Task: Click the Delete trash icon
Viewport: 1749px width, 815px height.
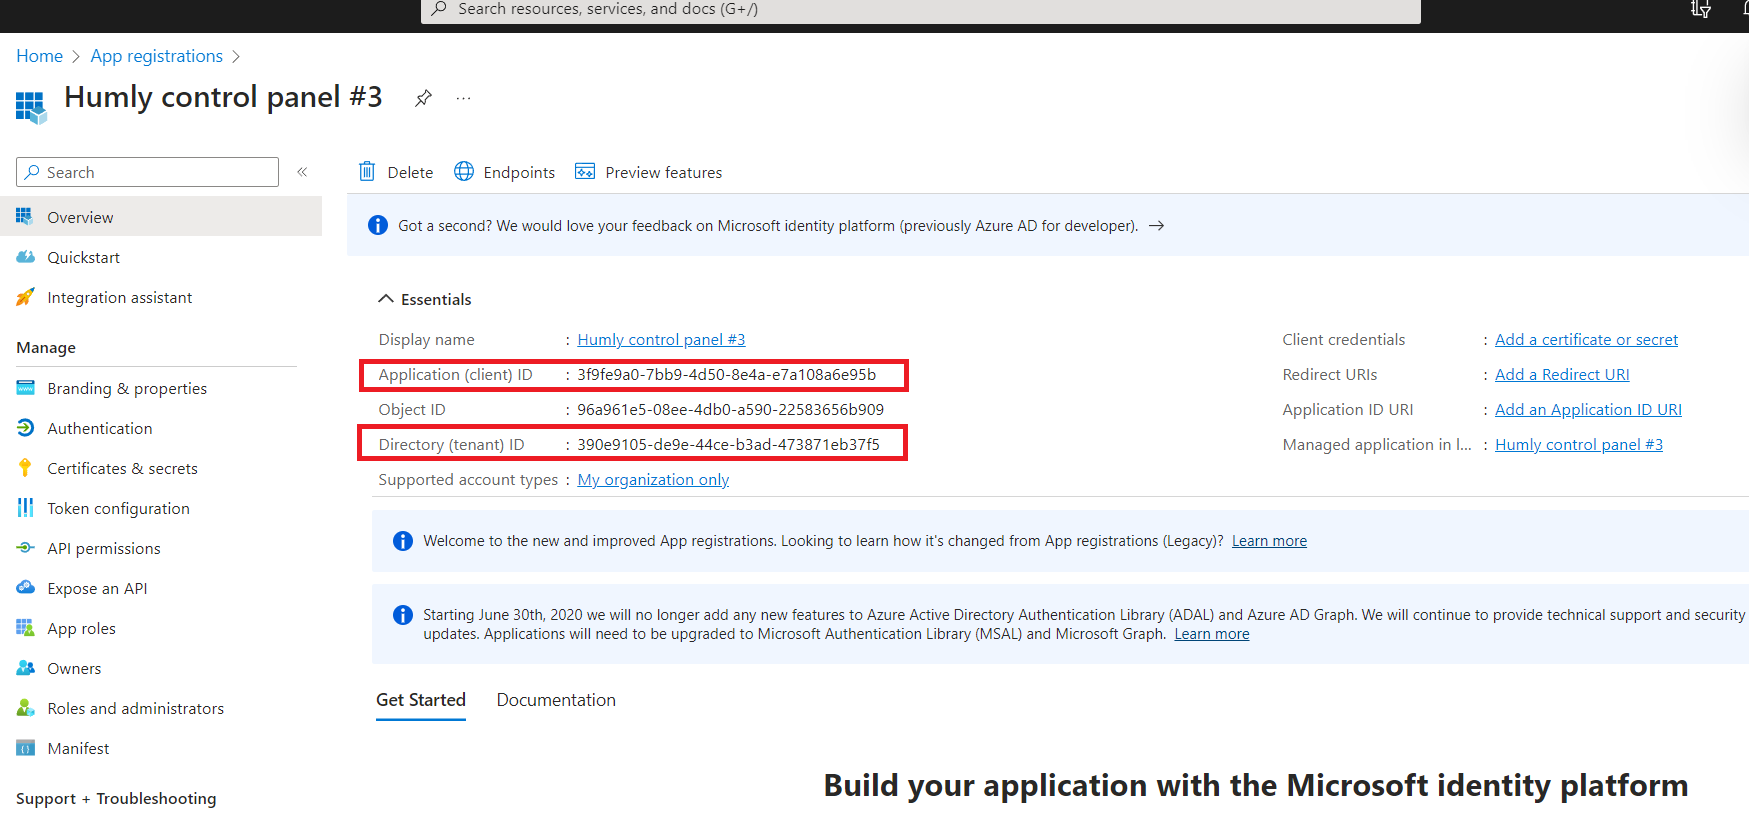Action: 367,172
